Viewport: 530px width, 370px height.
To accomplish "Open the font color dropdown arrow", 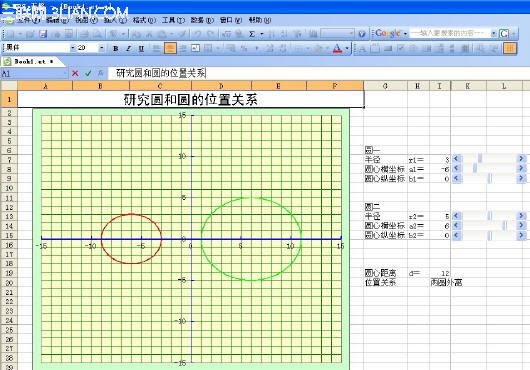I will point(347,49).
